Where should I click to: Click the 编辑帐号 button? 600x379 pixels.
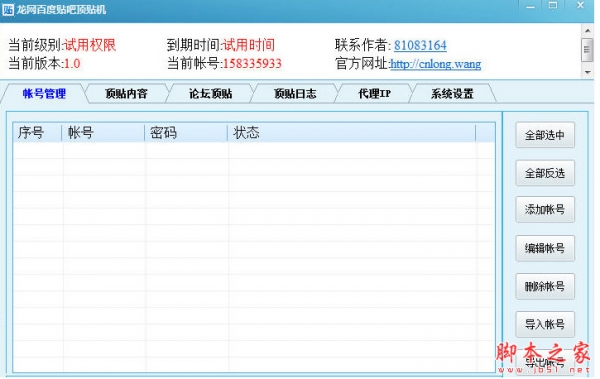tap(545, 248)
